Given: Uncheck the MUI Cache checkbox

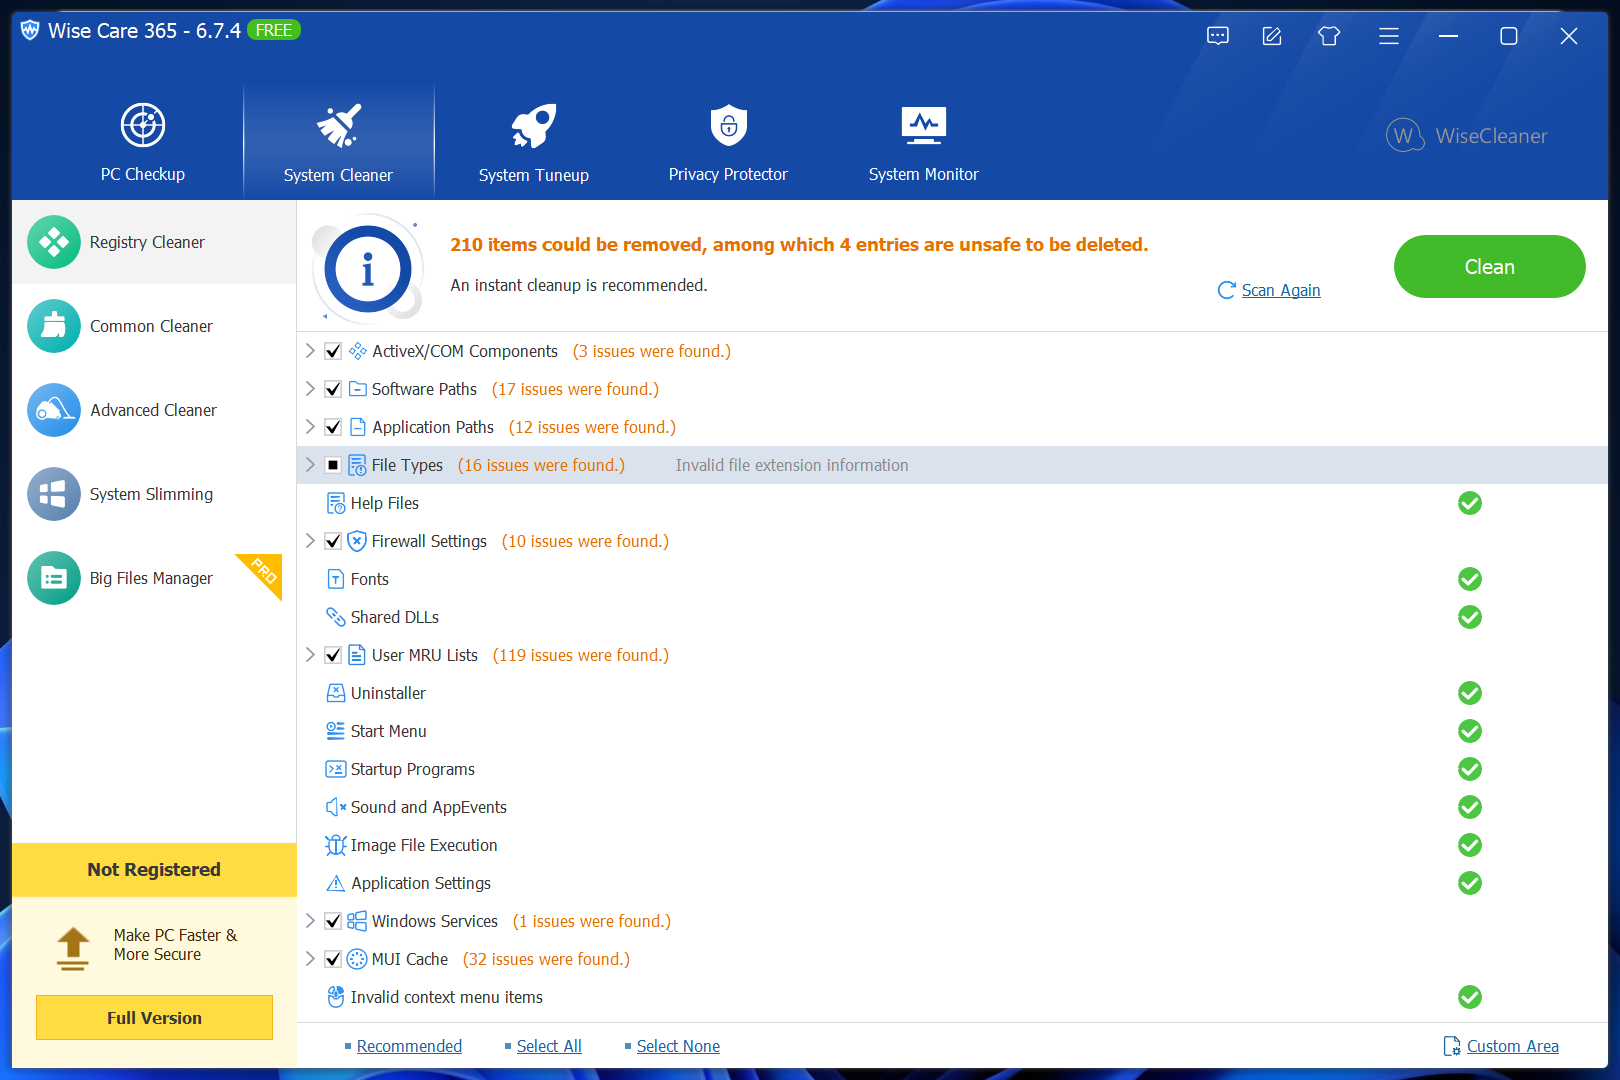Looking at the screenshot, I should pyautogui.click(x=333, y=959).
